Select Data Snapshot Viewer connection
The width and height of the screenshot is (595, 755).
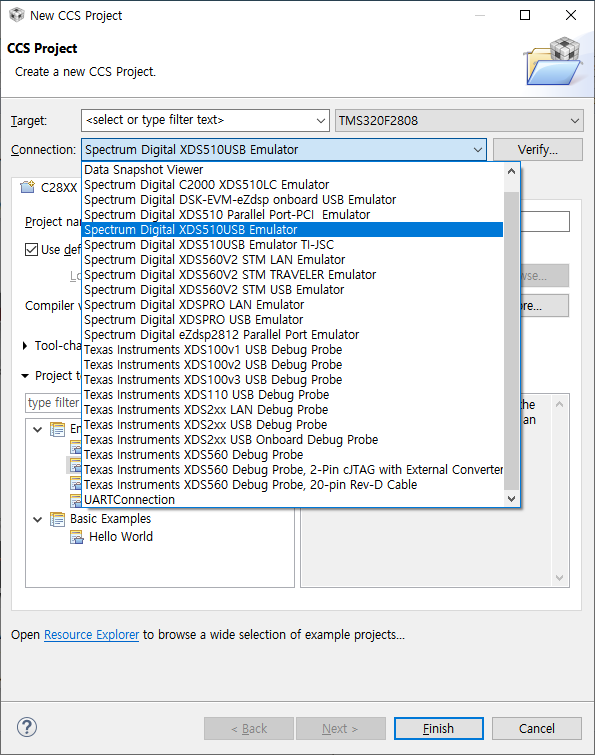(293, 169)
